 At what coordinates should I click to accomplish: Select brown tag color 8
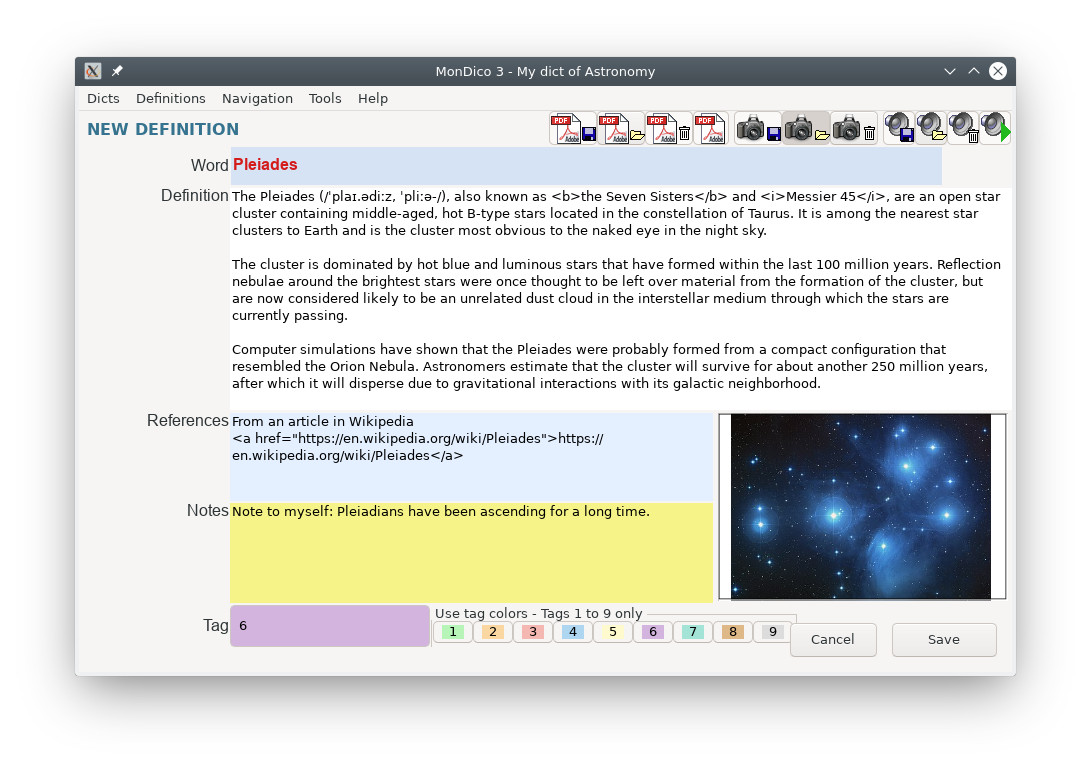pyautogui.click(x=733, y=632)
